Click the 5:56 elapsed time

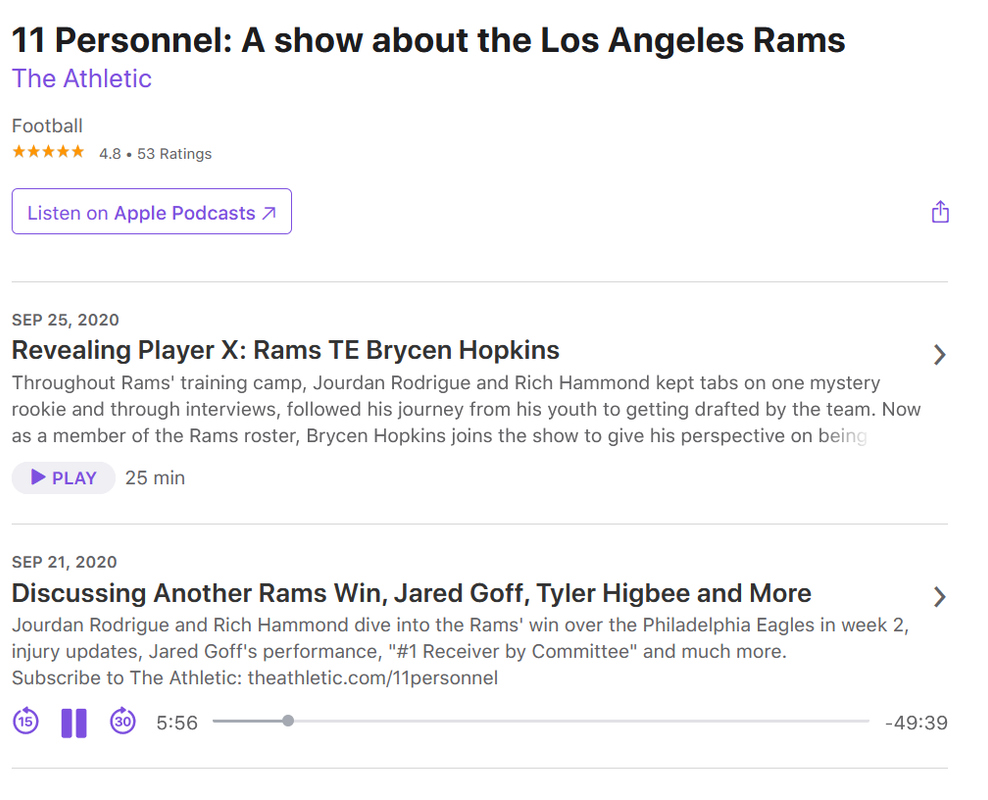pyautogui.click(x=177, y=723)
